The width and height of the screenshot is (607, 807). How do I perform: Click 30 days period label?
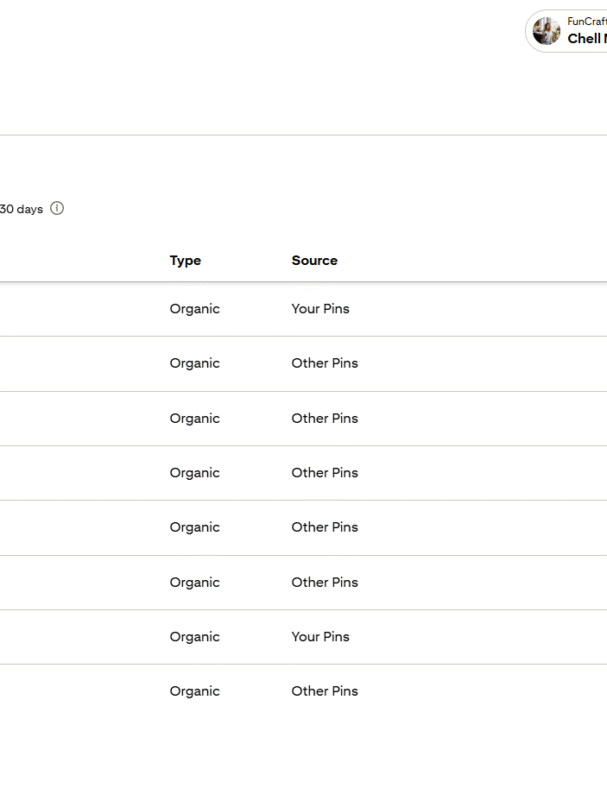click(21, 209)
